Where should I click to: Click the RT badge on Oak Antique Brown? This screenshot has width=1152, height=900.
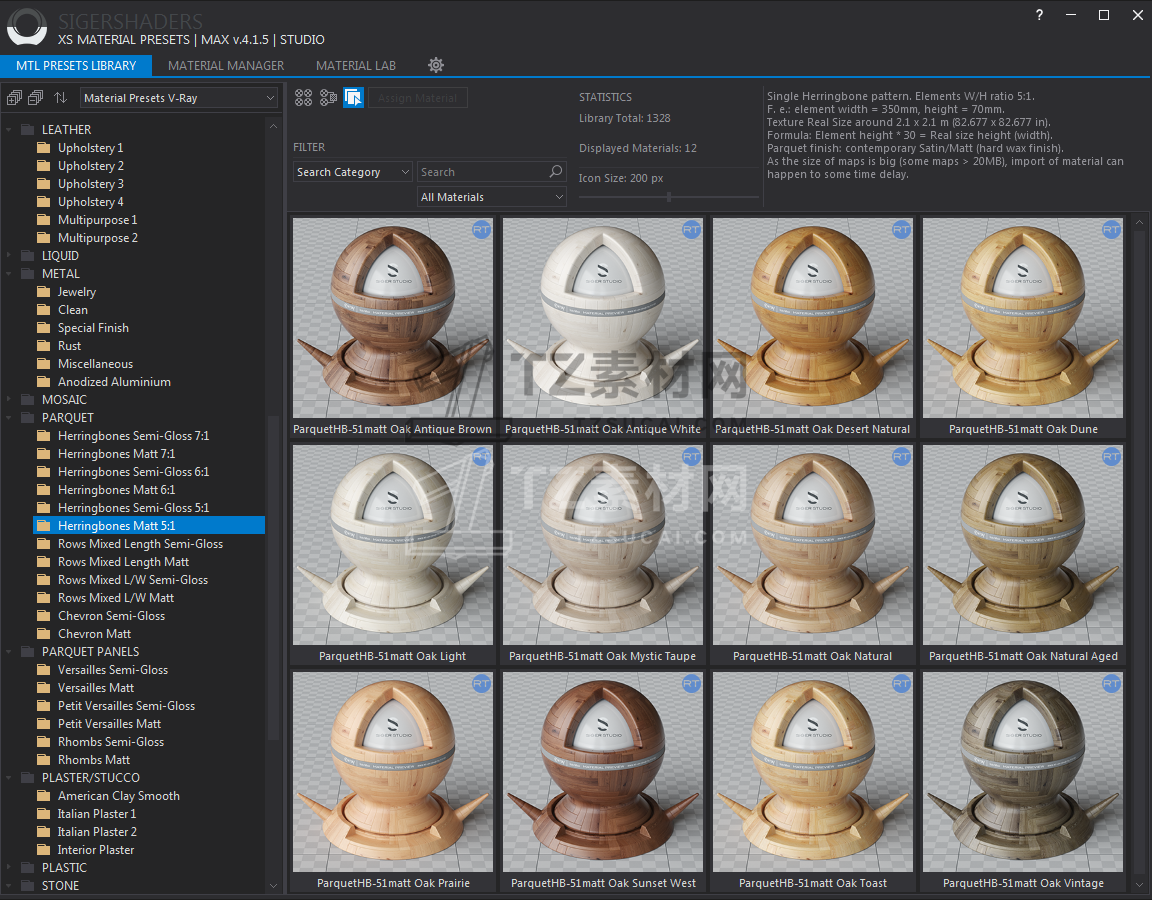click(x=481, y=230)
